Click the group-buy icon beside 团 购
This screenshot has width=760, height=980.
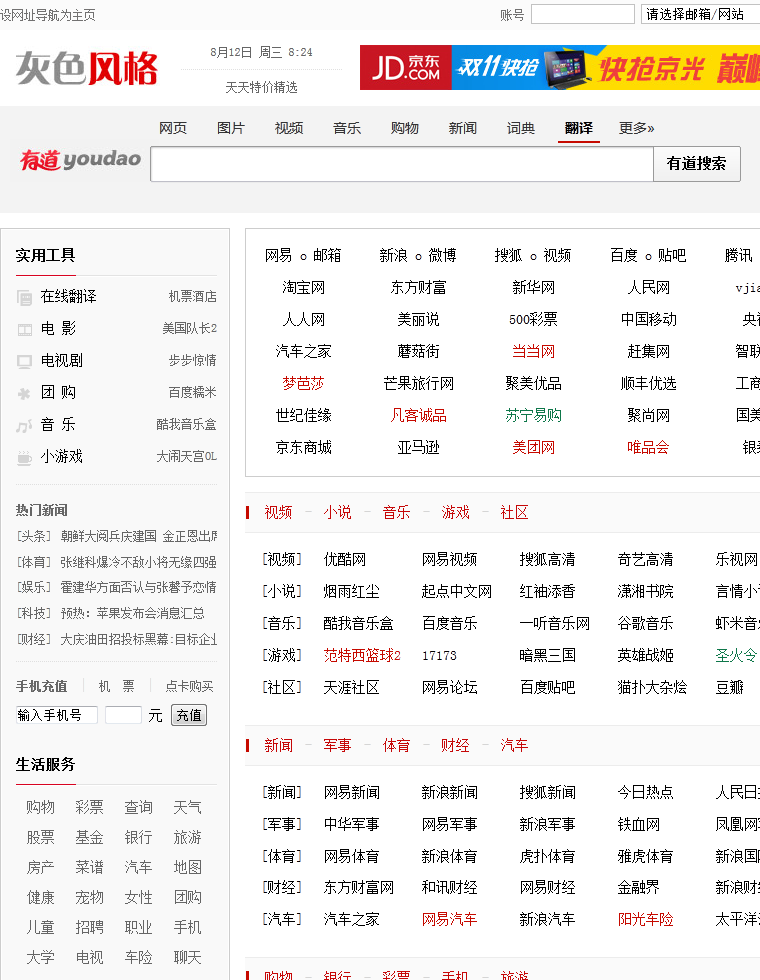(x=24, y=393)
